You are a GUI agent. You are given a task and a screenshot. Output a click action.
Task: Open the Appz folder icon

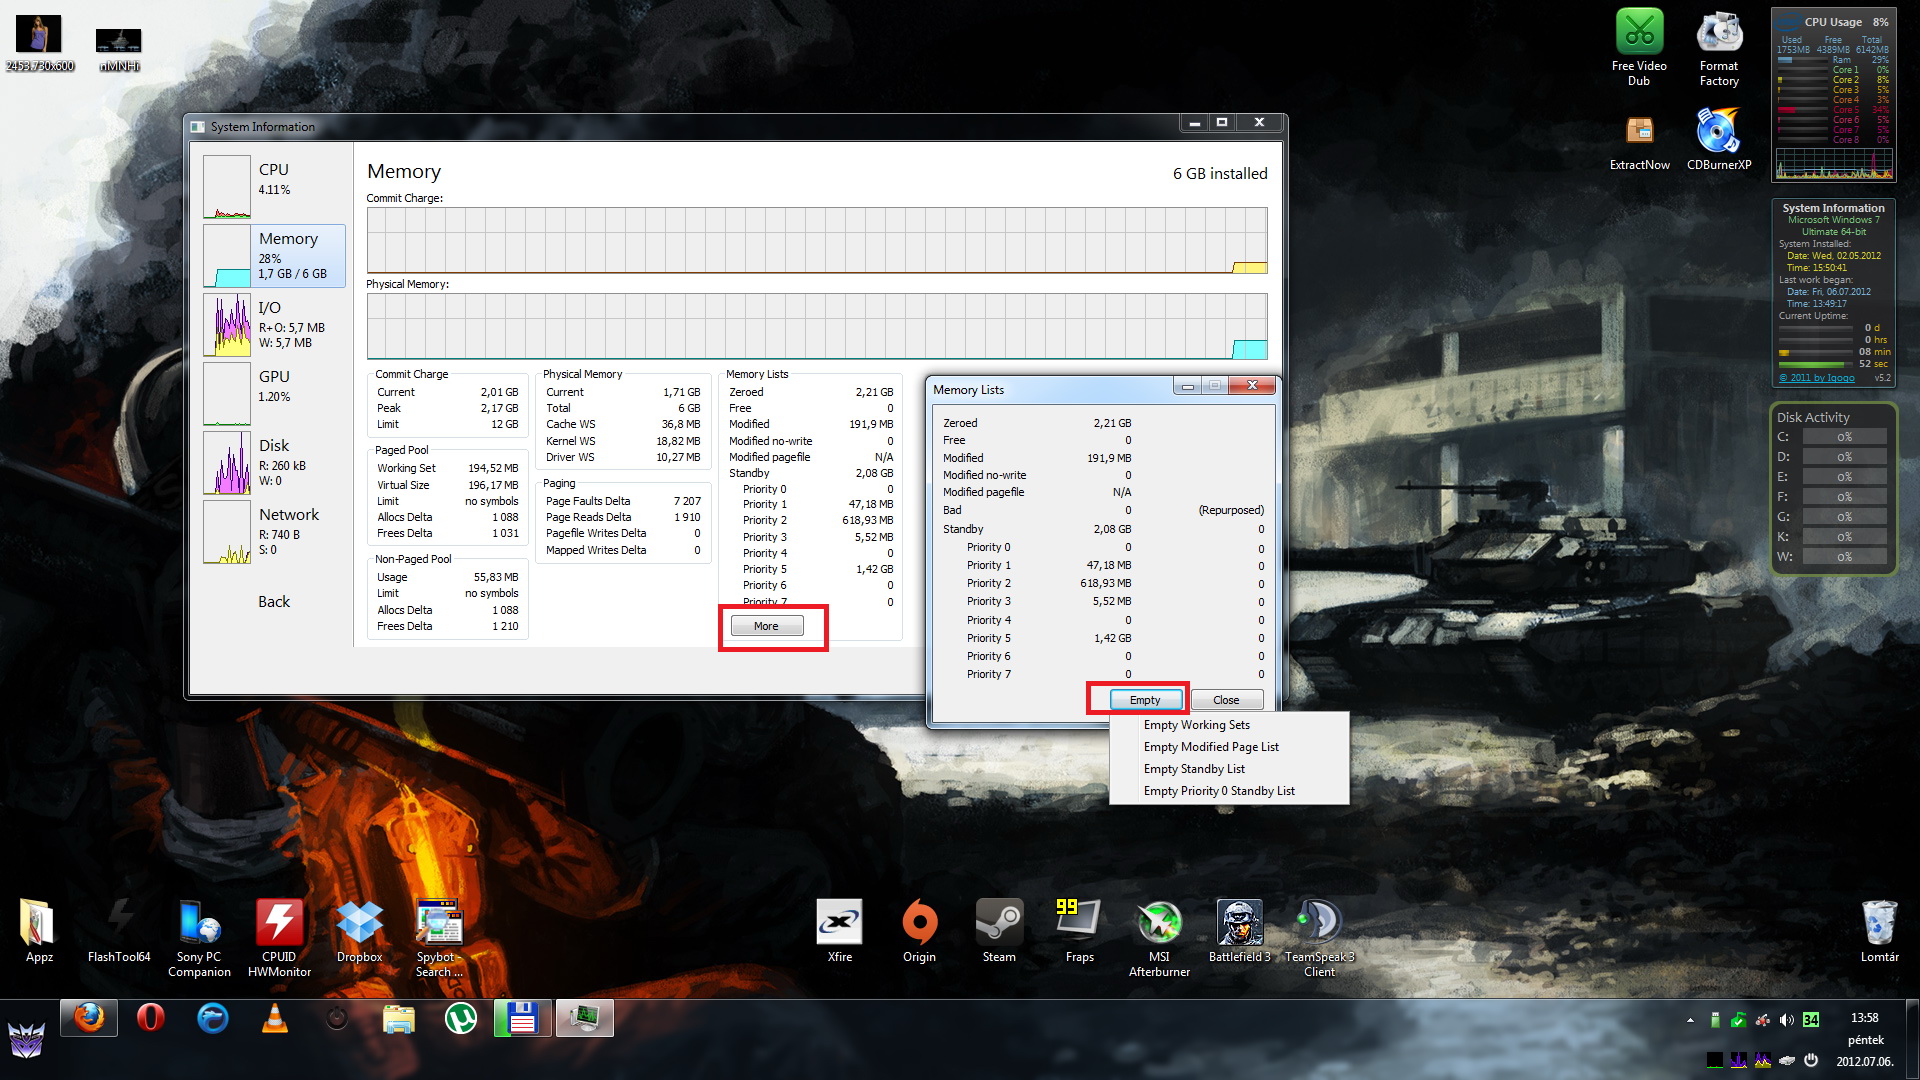click(x=39, y=931)
